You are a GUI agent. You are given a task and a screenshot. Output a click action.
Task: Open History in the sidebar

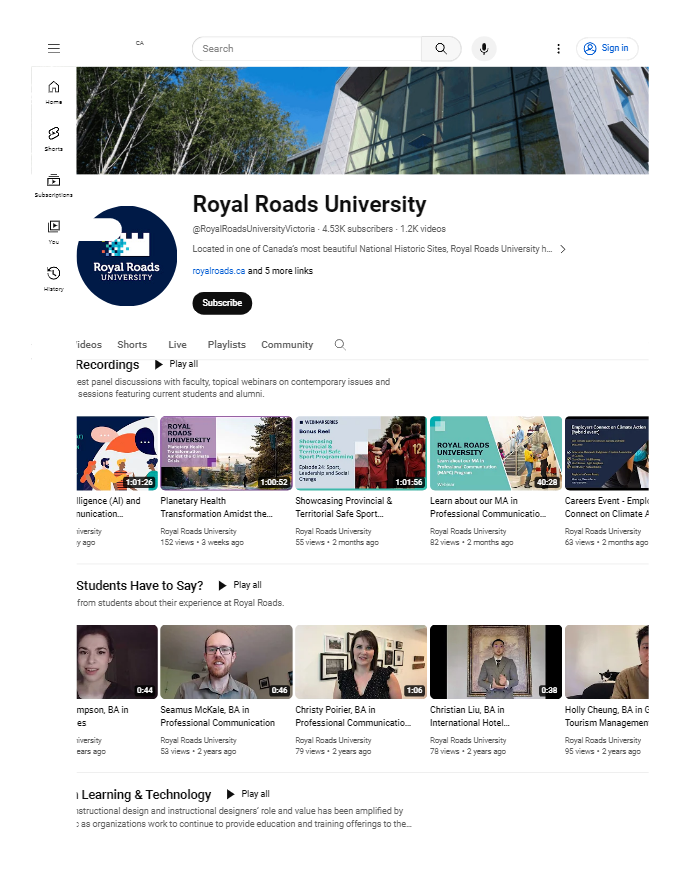pos(54,279)
